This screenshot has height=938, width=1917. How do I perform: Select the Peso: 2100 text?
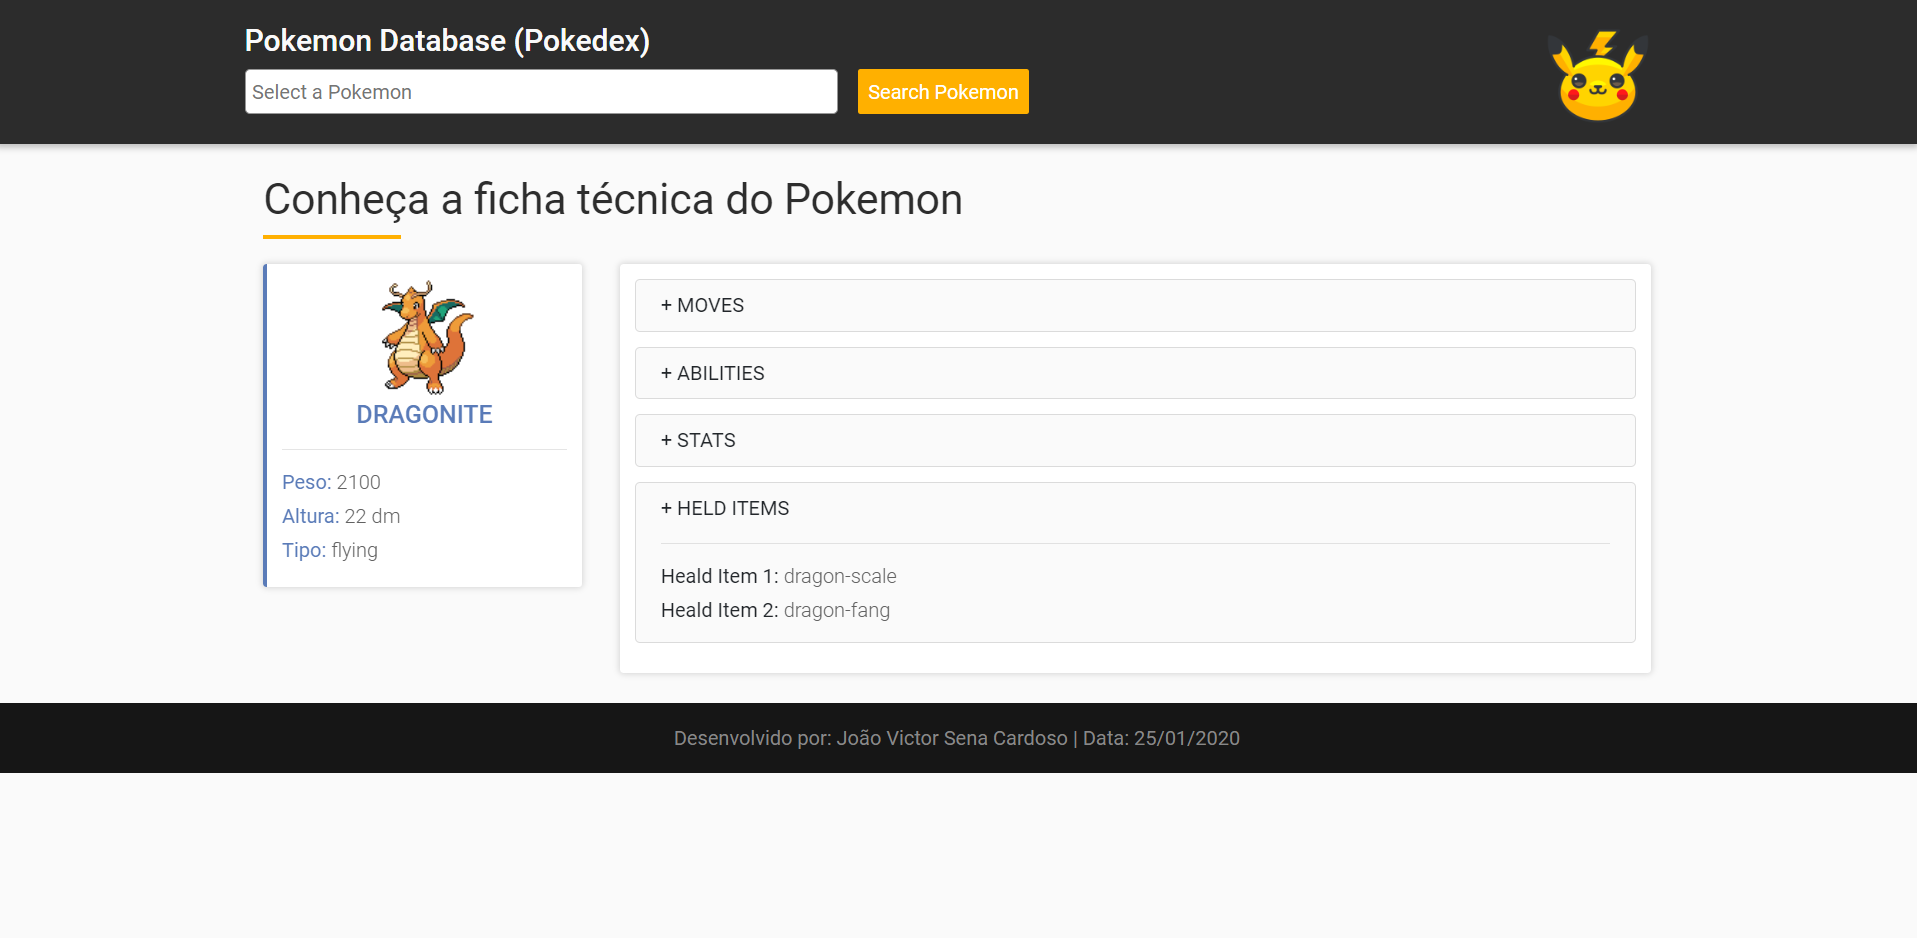[x=331, y=482]
